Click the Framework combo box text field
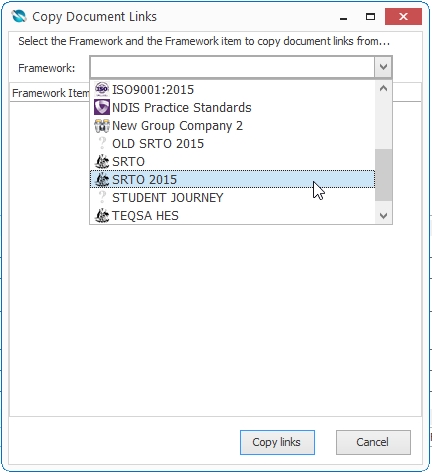Screen dimensions: 432x473 coord(232,67)
